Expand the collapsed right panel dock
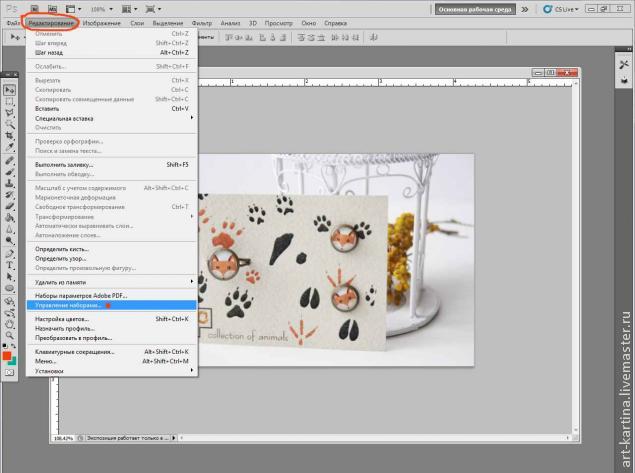Screen dimensions: 635x473 (x=629, y=49)
